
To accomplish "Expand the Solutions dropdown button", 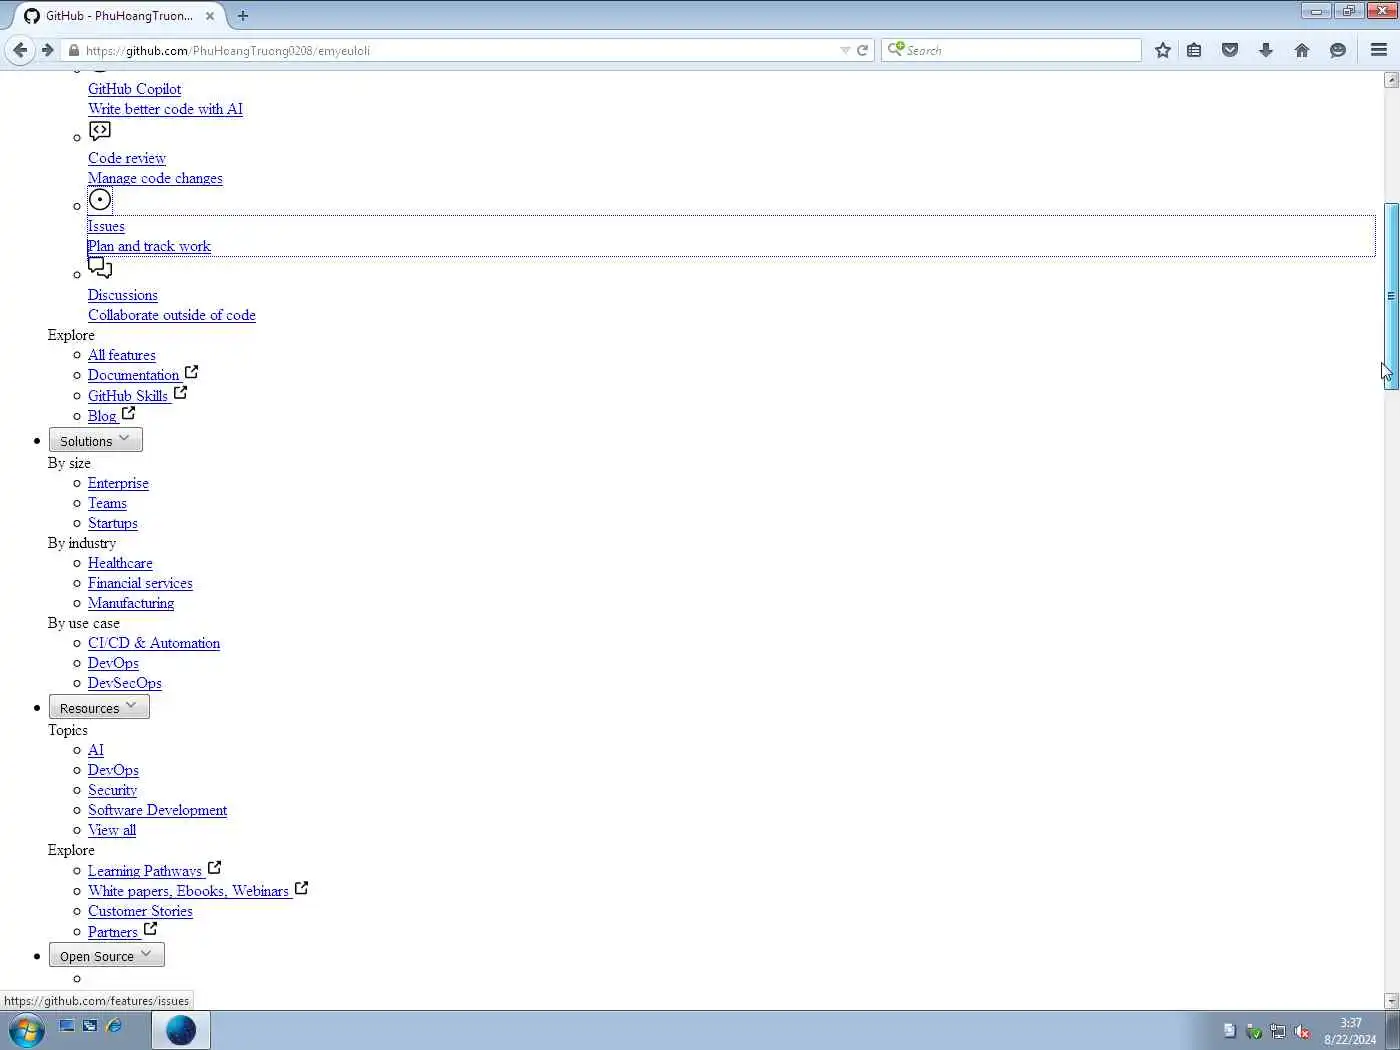I will pos(96,440).
